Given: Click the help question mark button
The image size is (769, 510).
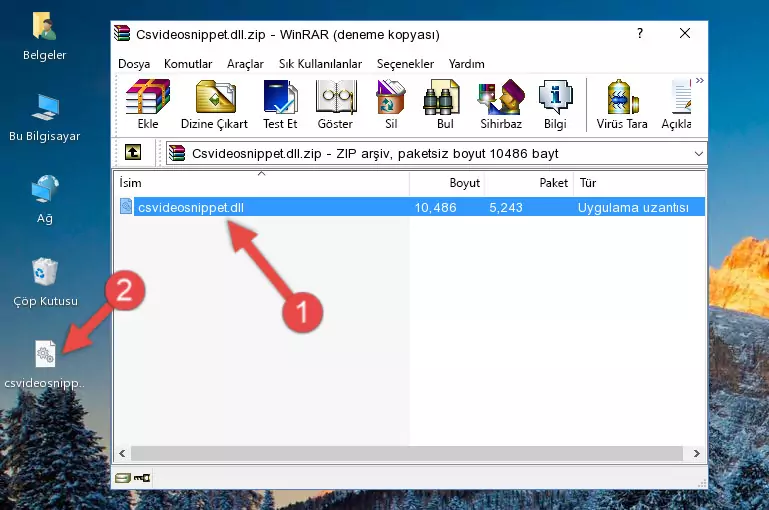Looking at the screenshot, I should (x=640, y=33).
